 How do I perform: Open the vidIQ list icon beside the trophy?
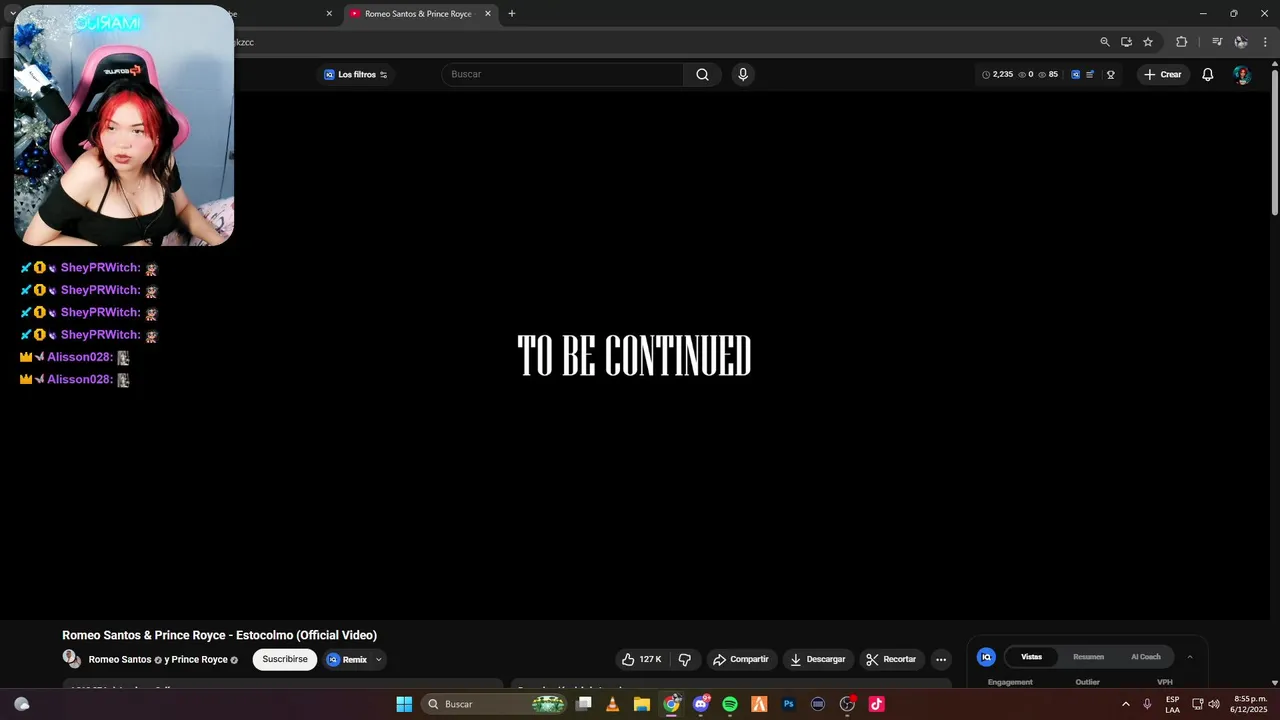click(1090, 75)
